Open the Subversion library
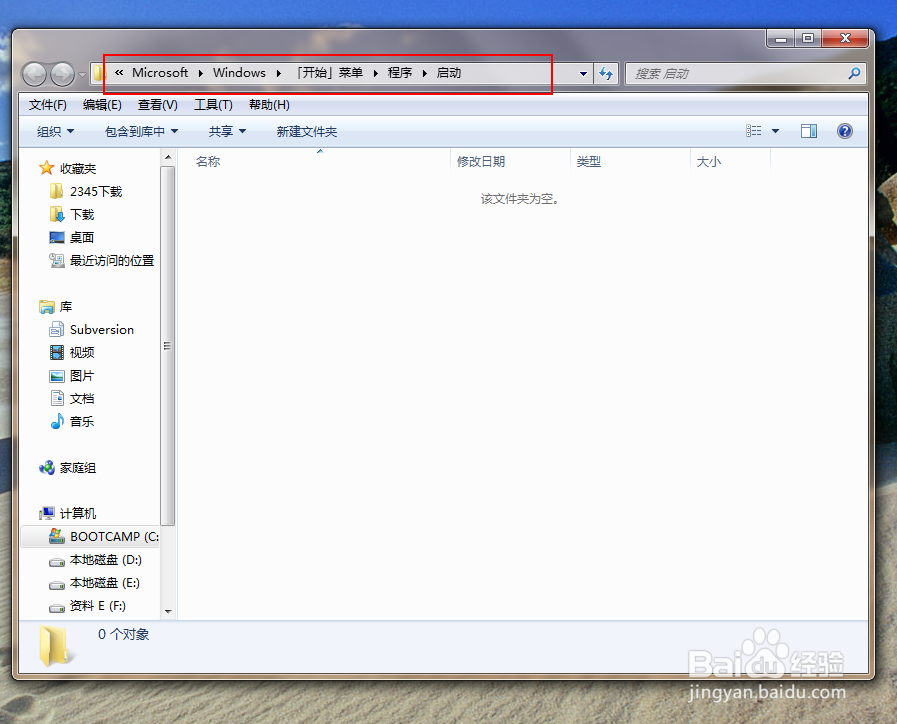Viewport: 897px width, 724px height. [92, 329]
